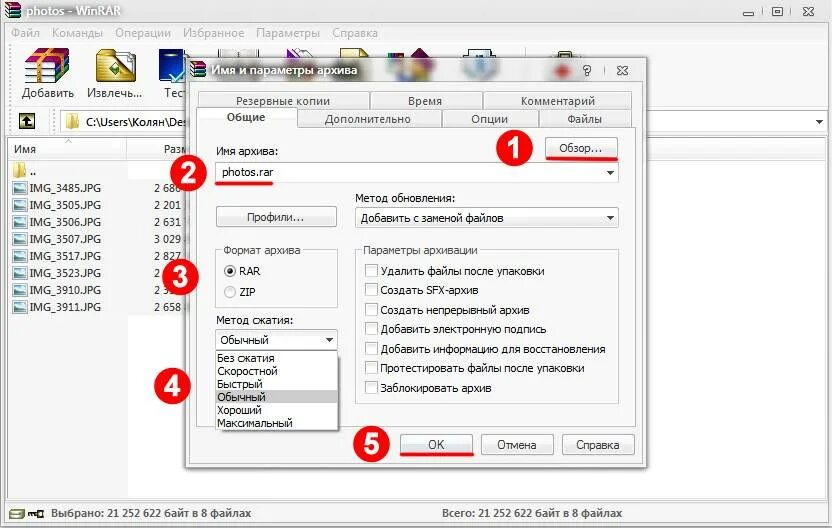Choose Максимальный compression method

point(276,423)
